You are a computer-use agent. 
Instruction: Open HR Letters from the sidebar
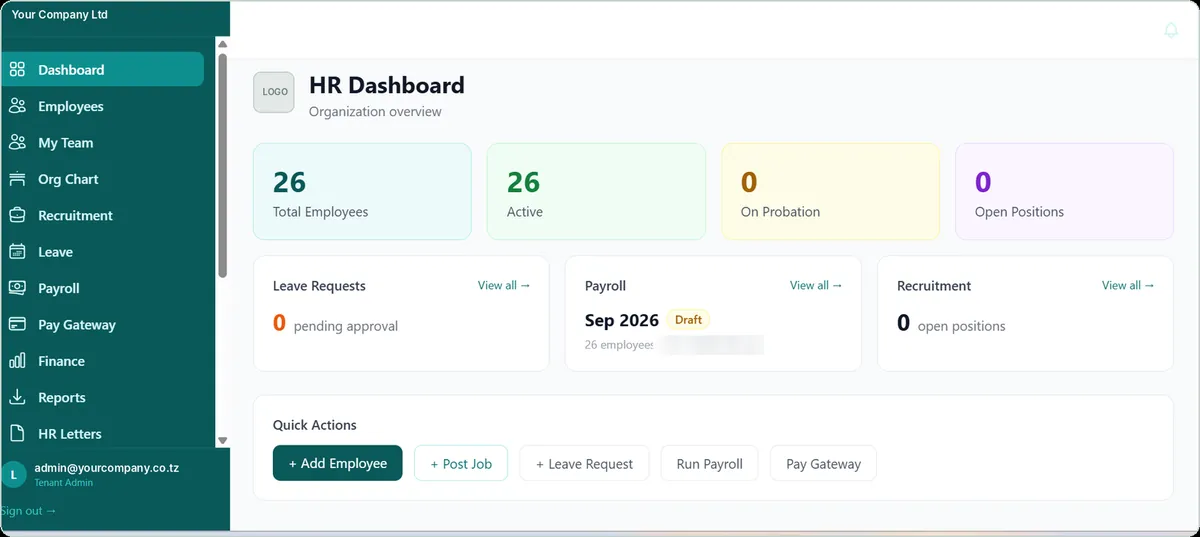[103, 434]
